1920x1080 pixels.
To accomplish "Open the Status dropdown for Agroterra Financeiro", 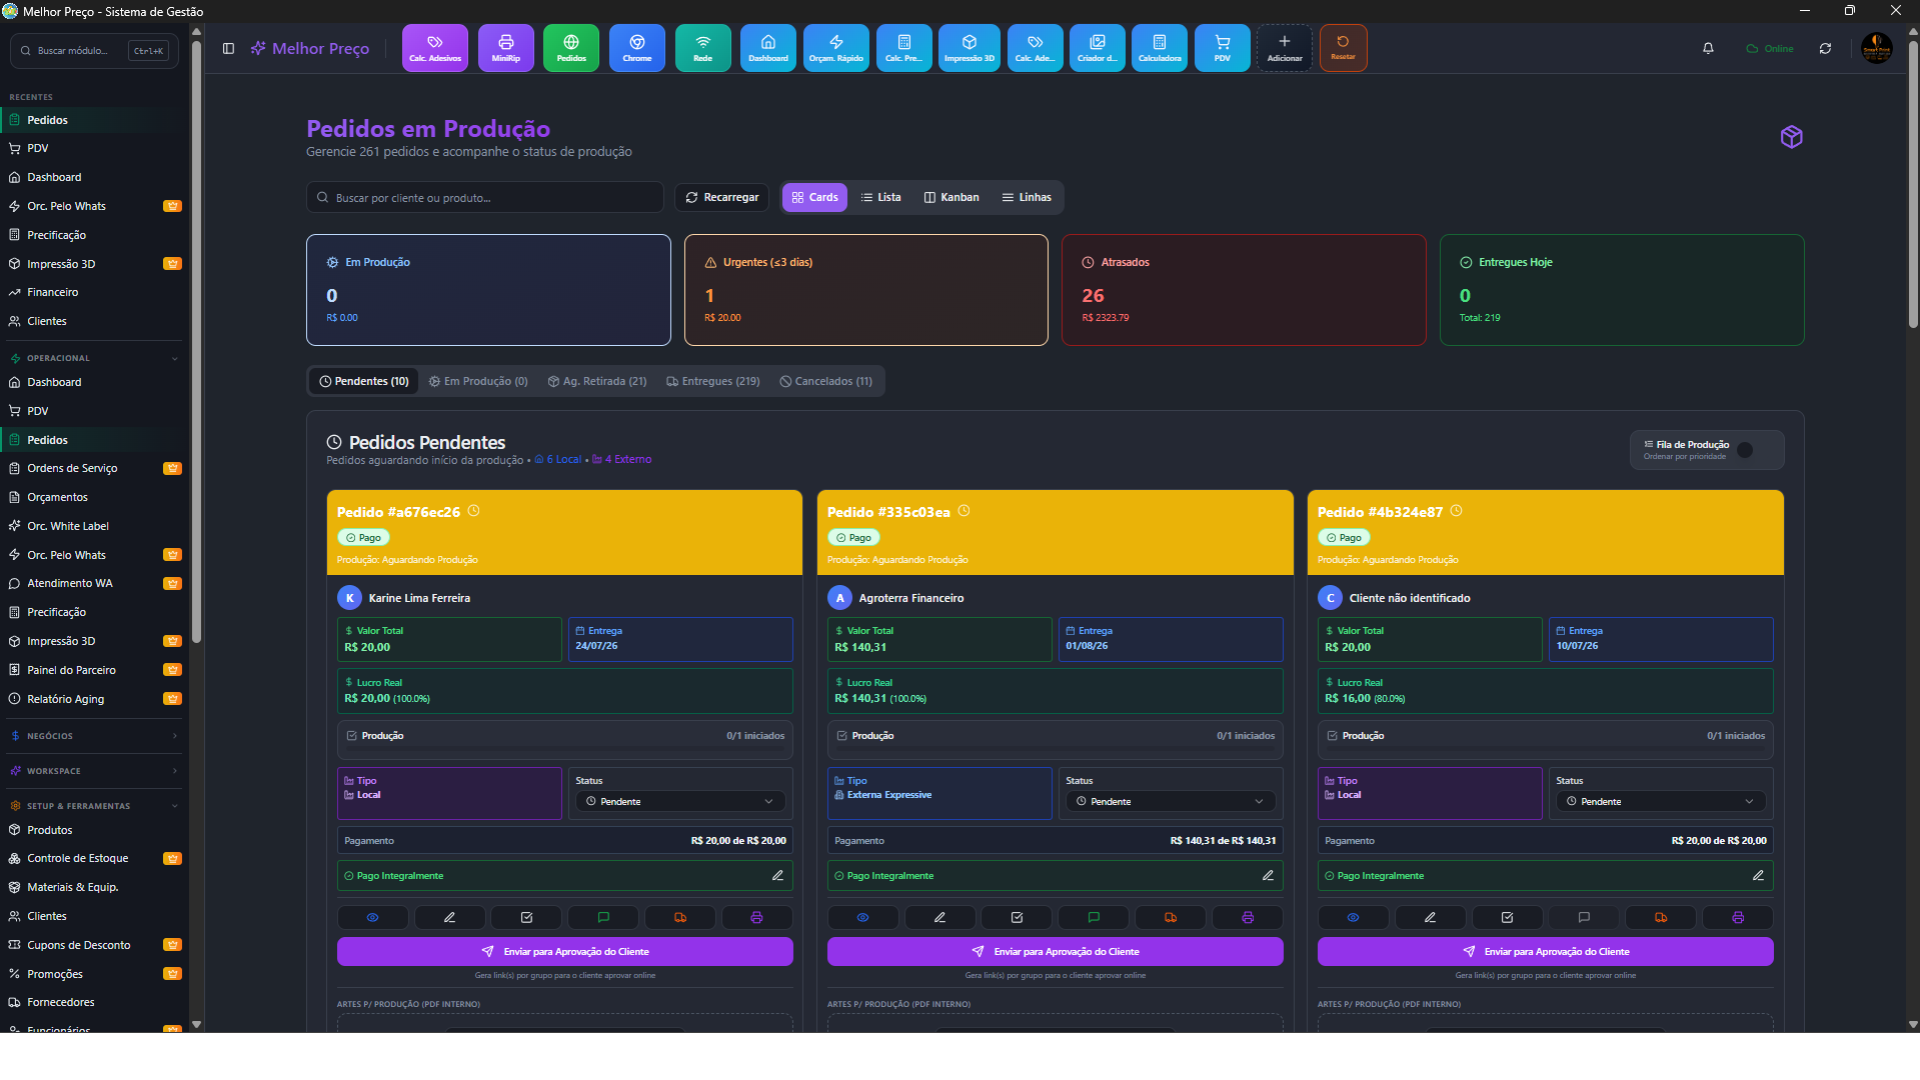I will (x=1170, y=801).
